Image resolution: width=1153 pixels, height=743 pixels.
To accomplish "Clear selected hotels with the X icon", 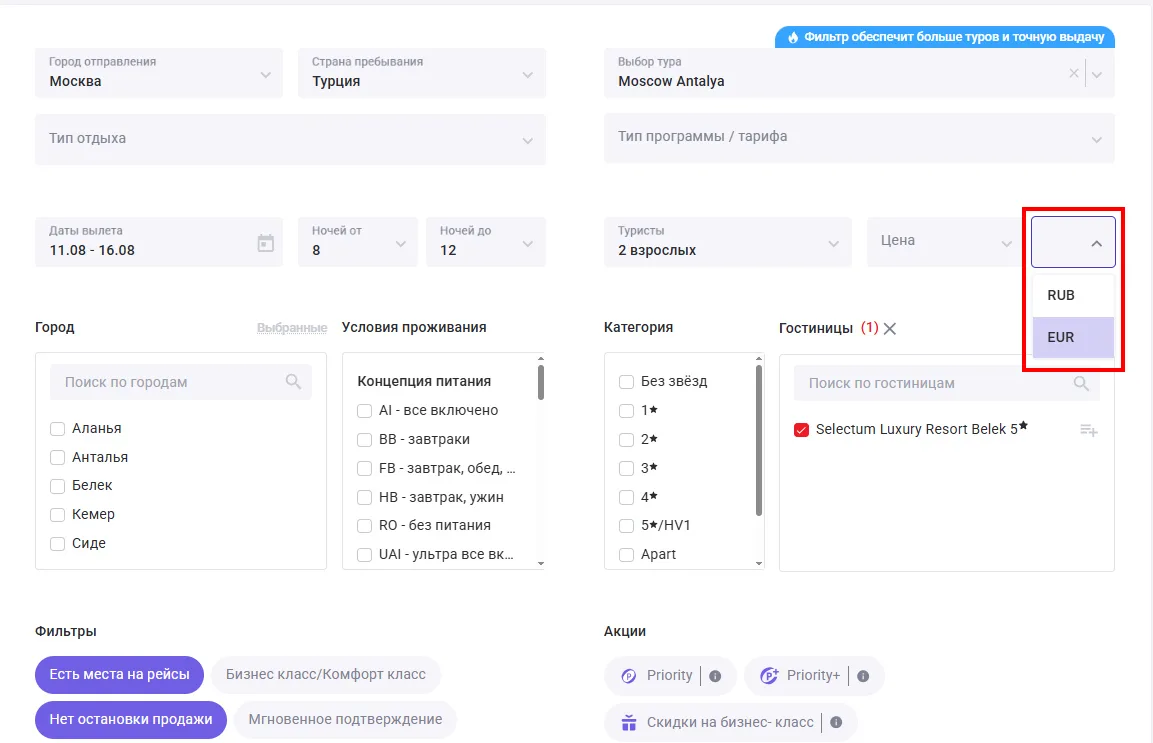I will click(x=890, y=328).
